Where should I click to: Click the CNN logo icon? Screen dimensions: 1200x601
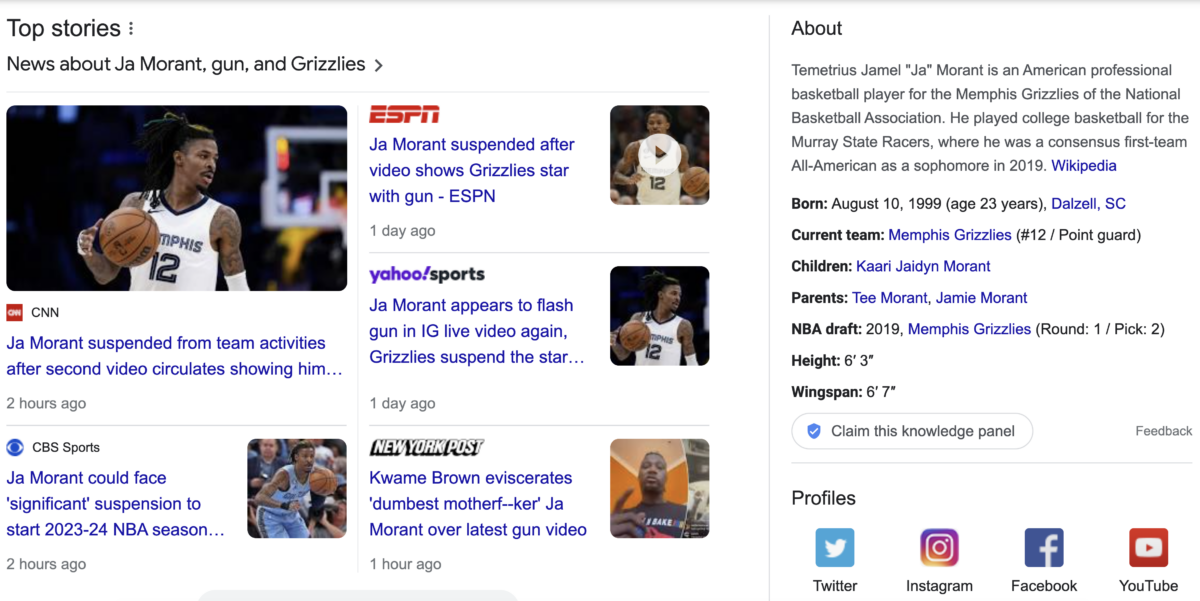pos(15,312)
